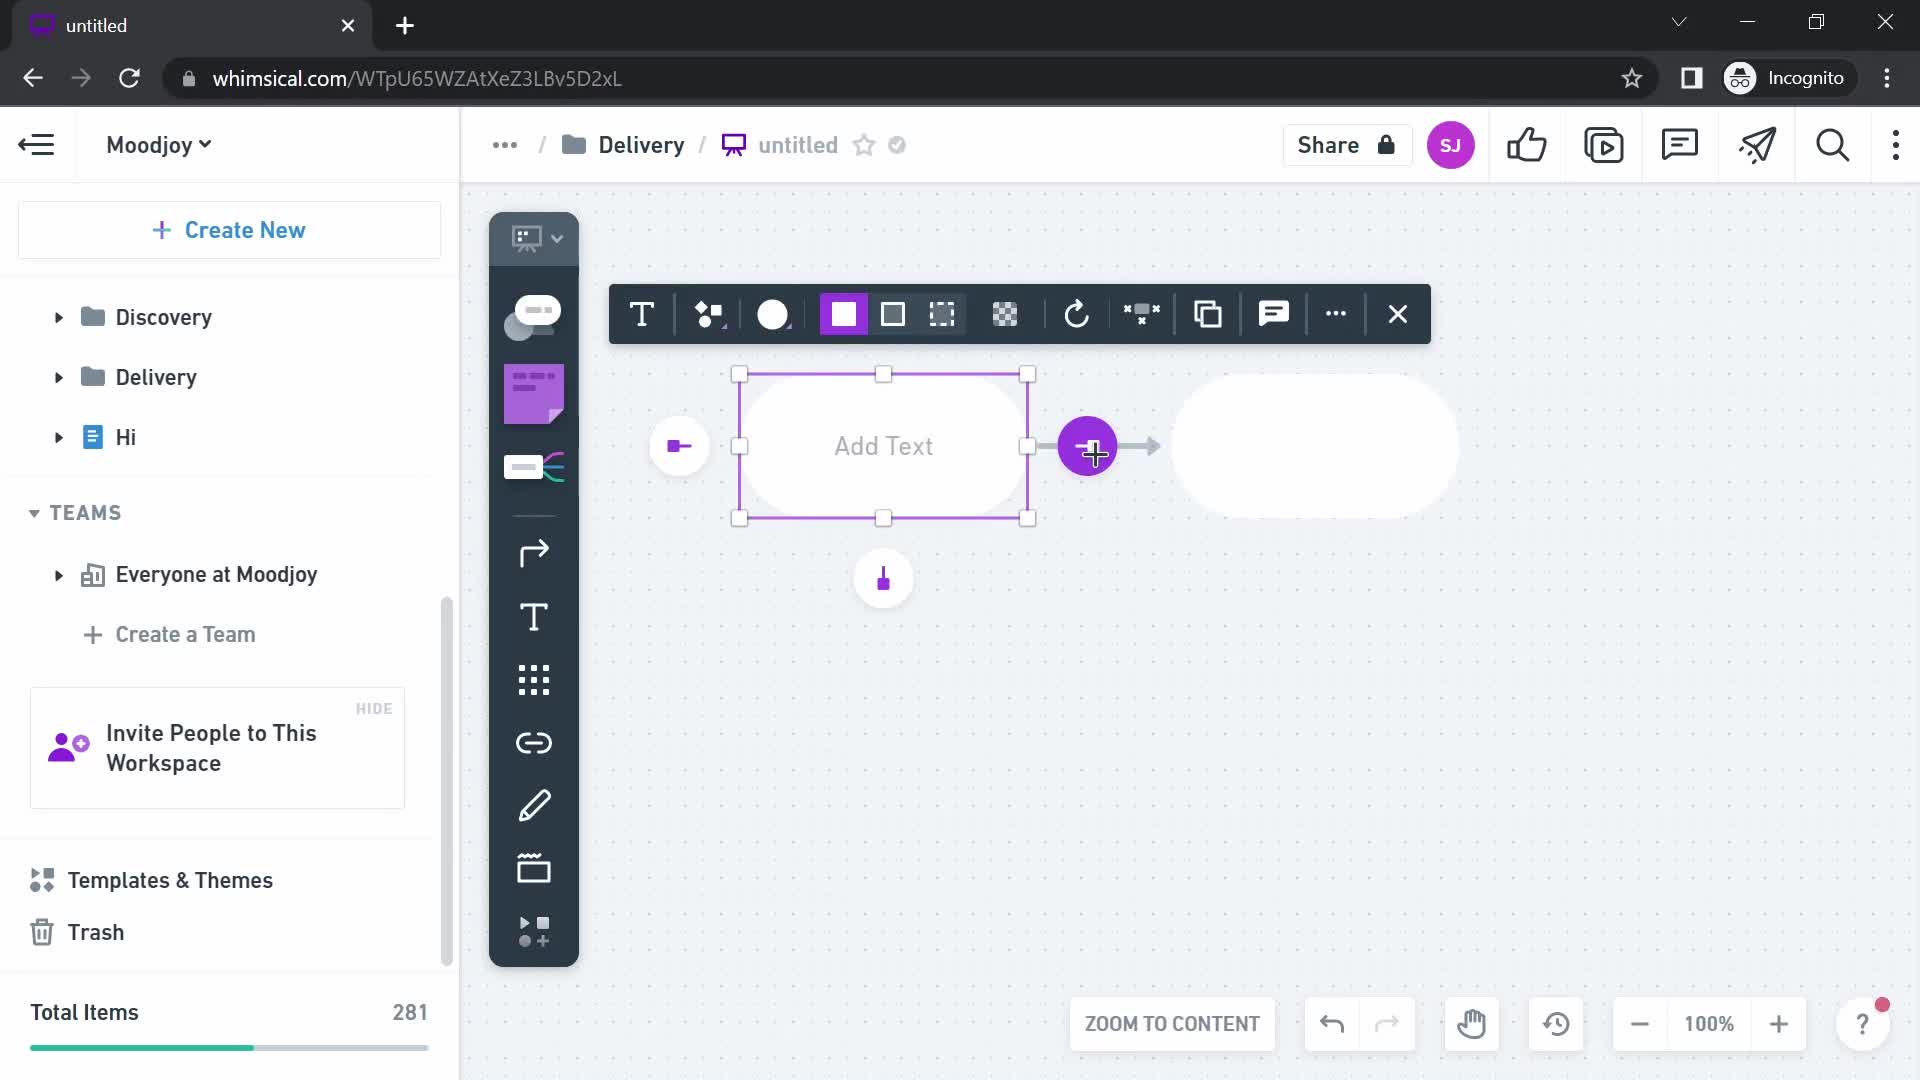Select the frame tool
The width and height of the screenshot is (1920, 1080).
tap(534, 868)
